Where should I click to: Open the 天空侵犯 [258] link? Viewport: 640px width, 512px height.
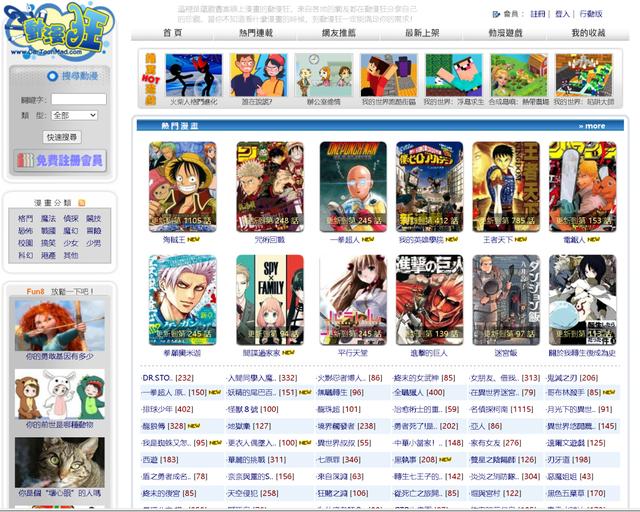click(253, 493)
